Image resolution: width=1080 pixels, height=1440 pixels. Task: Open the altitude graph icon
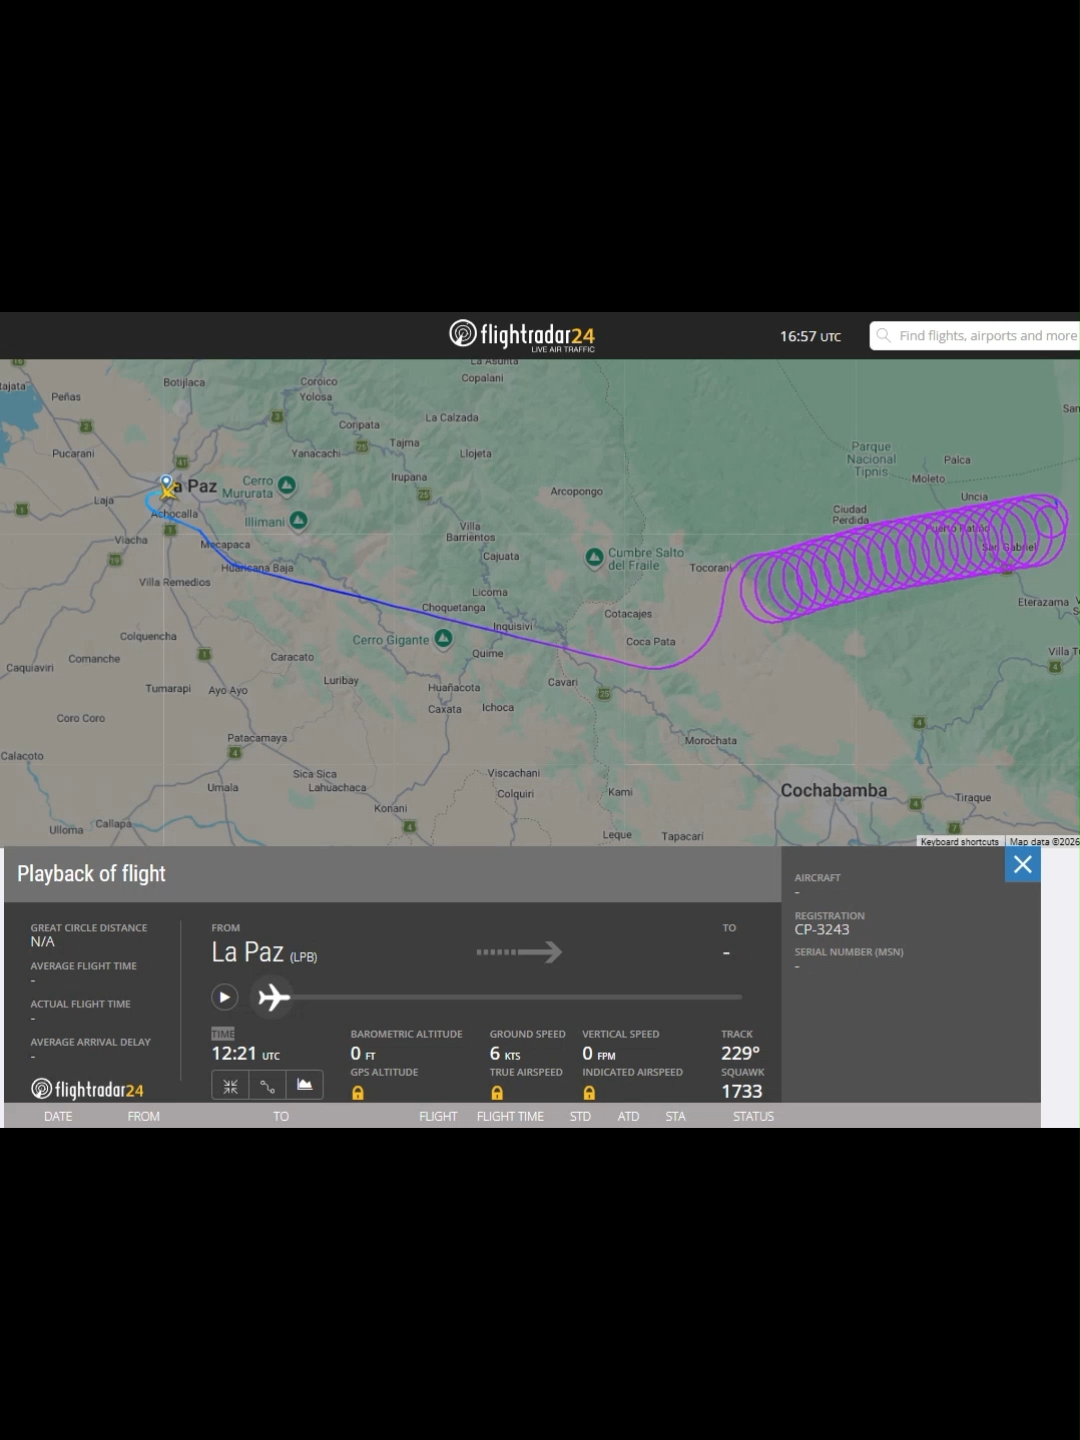pos(304,1086)
